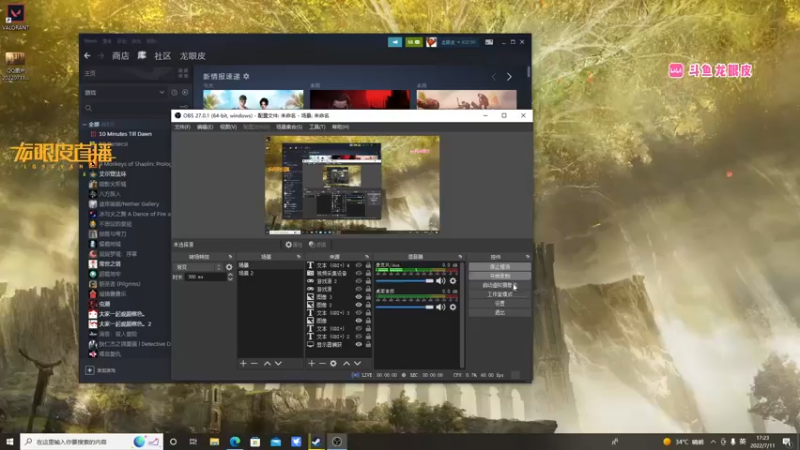The image size is (800, 450).
Task: Open Steam account name dropdown
Action: 458,42
